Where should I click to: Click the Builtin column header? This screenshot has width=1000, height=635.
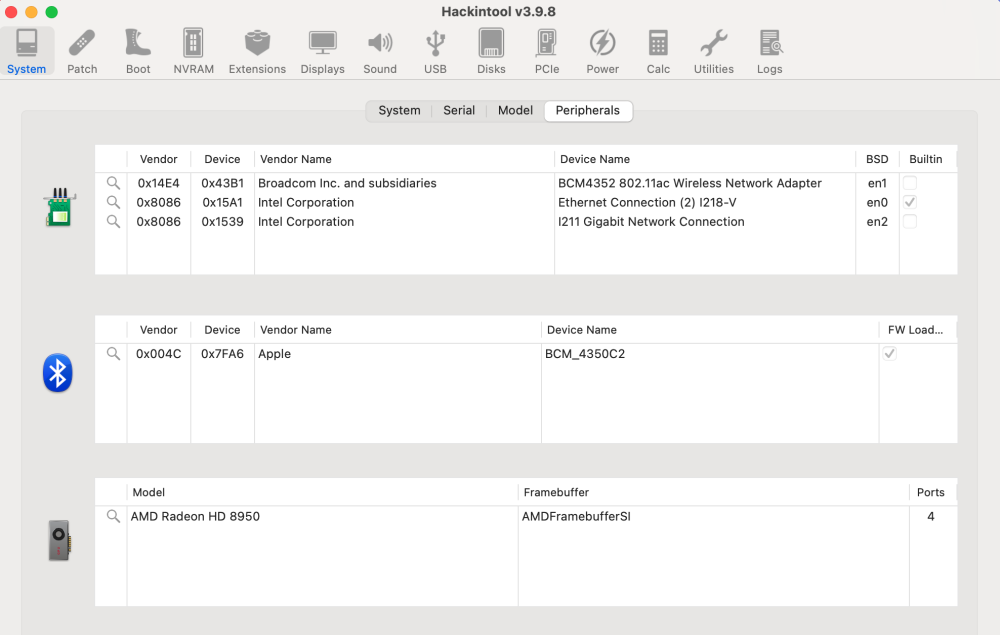[926, 159]
